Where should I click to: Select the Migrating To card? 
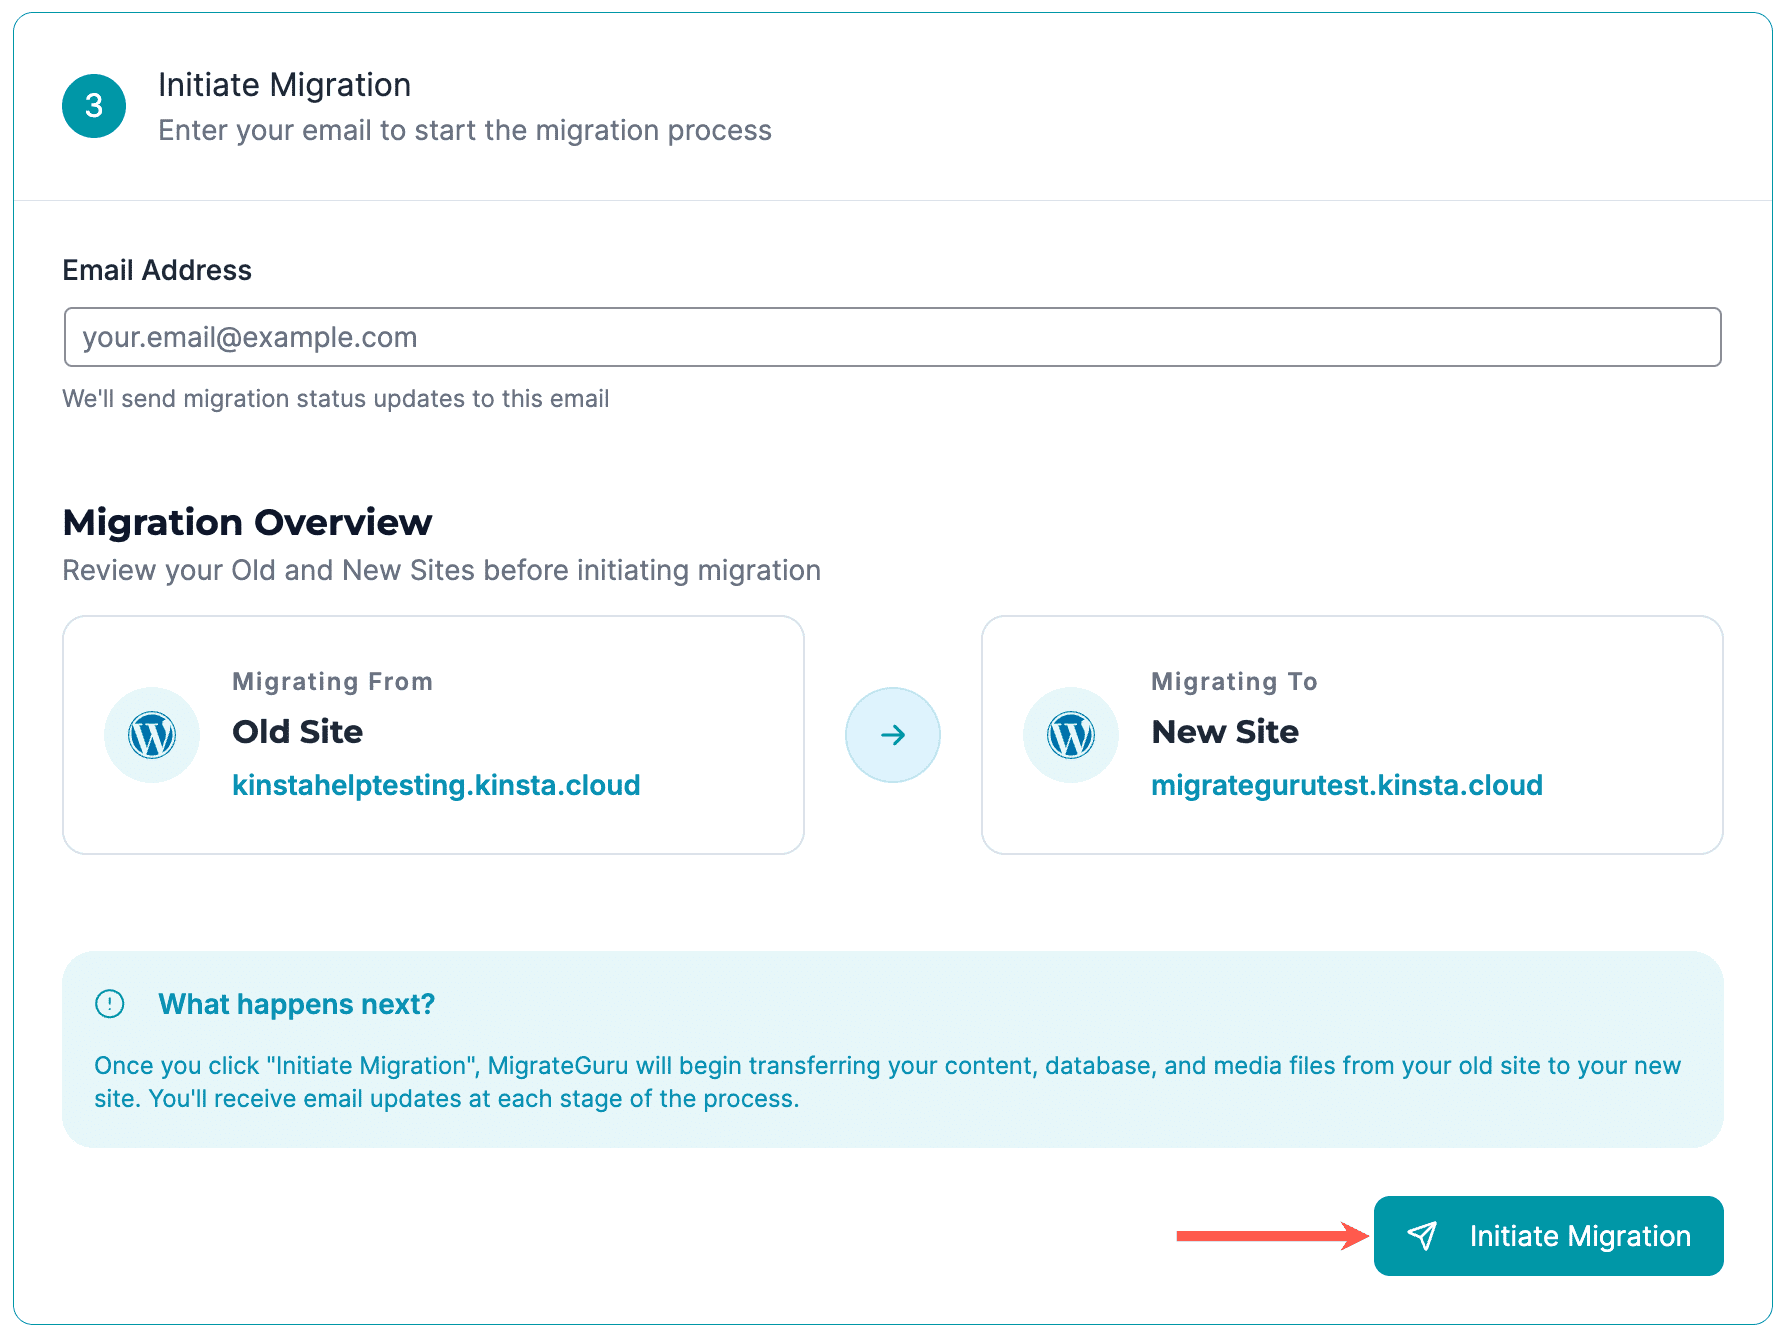click(x=1352, y=735)
